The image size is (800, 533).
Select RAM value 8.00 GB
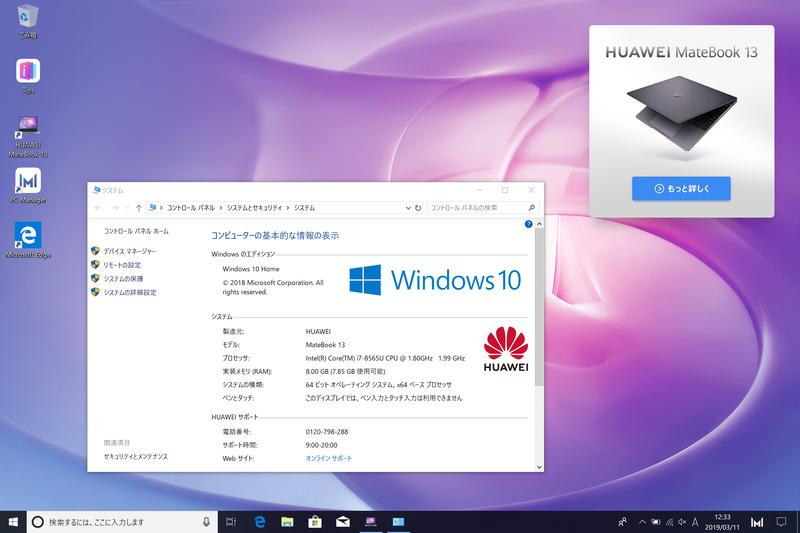[x=317, y=371]
